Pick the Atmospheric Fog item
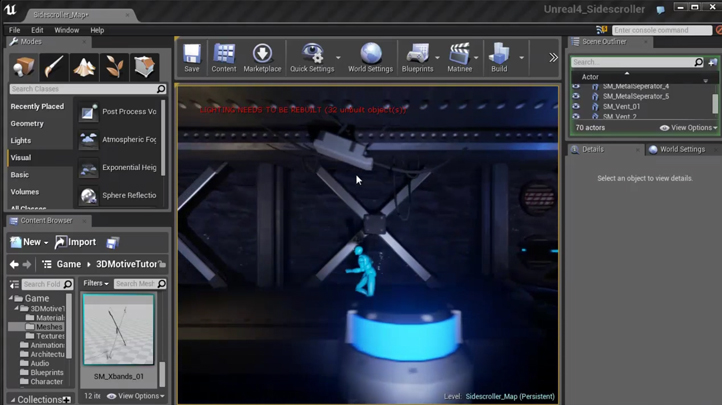The width and height of the screenshot is (722, 405). tap(118, 139)
